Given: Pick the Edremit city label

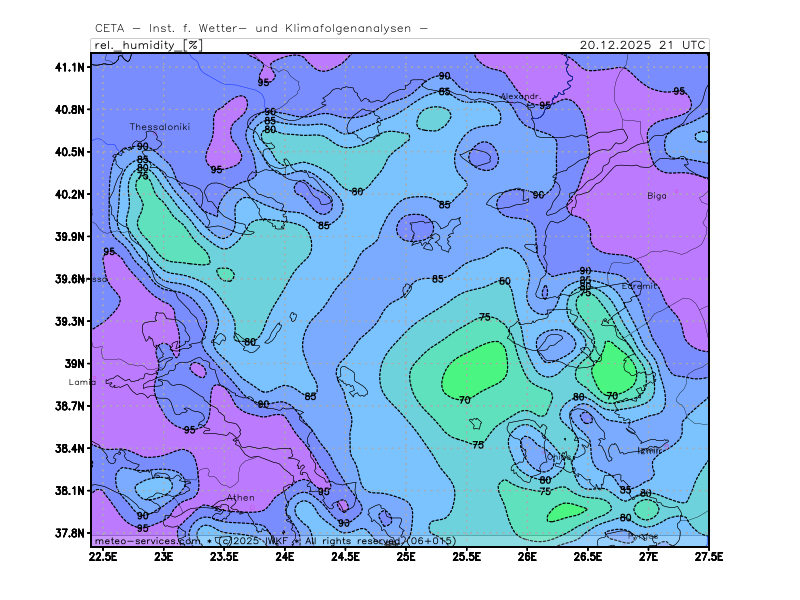Looking at the screenshot, I should pos(640,286).
